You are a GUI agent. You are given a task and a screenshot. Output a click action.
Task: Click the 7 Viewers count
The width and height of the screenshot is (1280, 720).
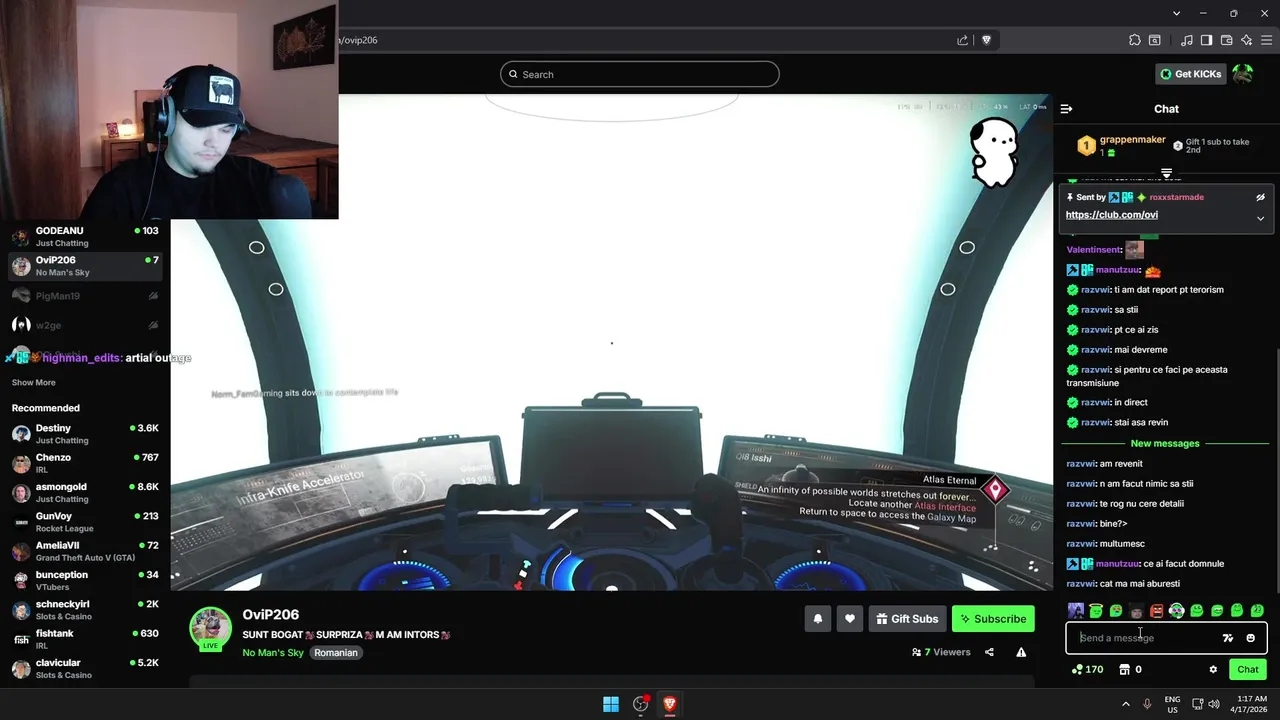tap(940, 652)
